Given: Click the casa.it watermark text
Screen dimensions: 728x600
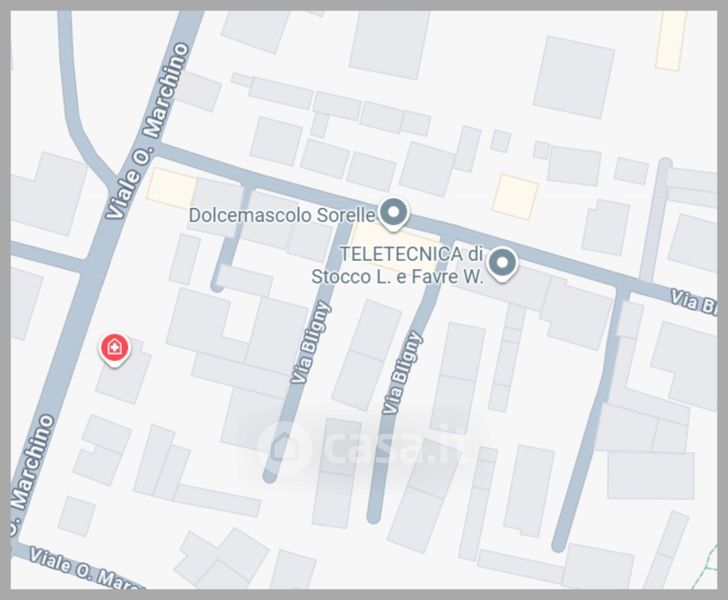Looking at the screenshot, I should (397, 445).
